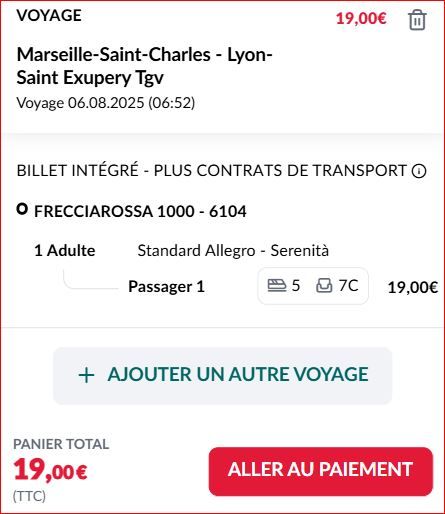Click the circle marker before Frecciarossa 1000

(x=22, y=209)
